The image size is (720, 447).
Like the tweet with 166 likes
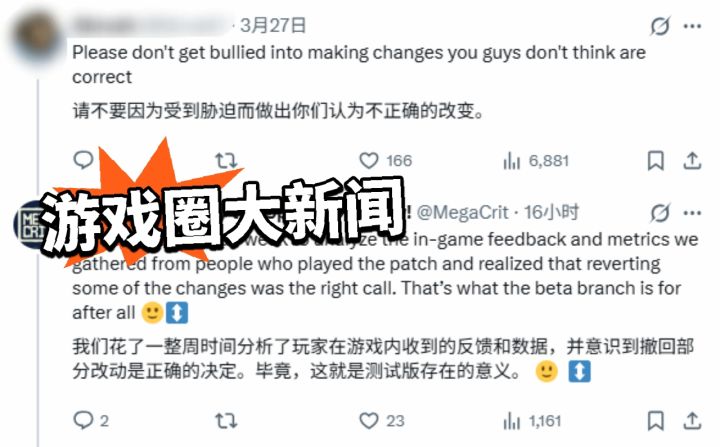pos(385,161)
